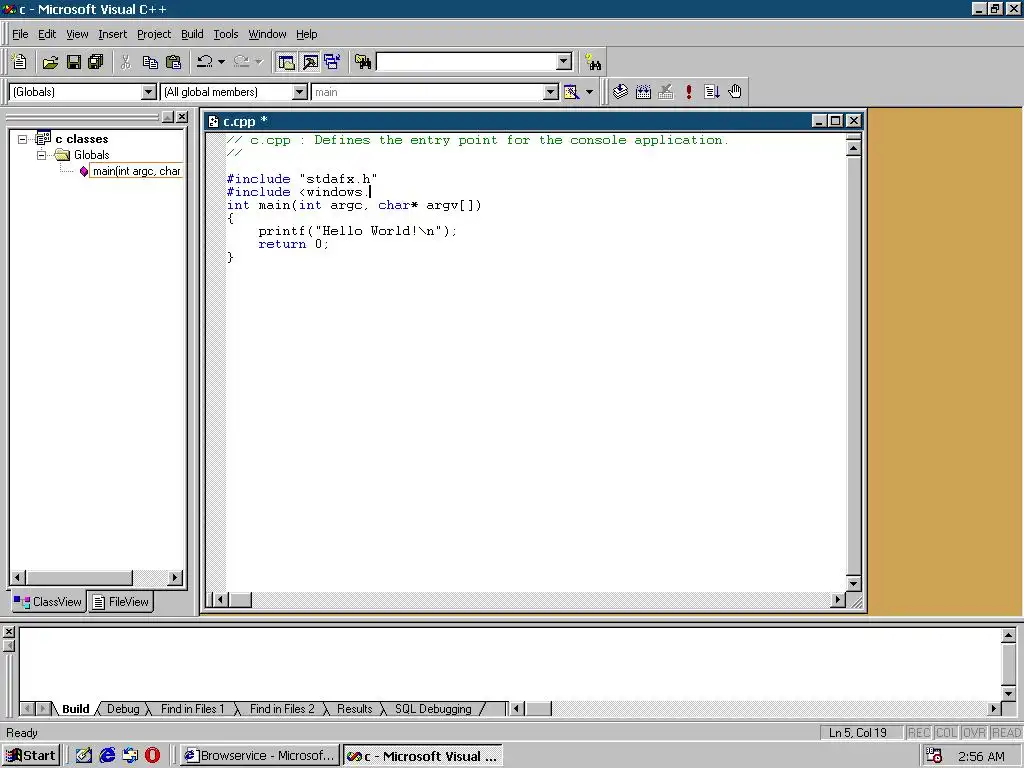Open the main members dropdown
Screen dimensions: 1024x768
pos(551,92)
